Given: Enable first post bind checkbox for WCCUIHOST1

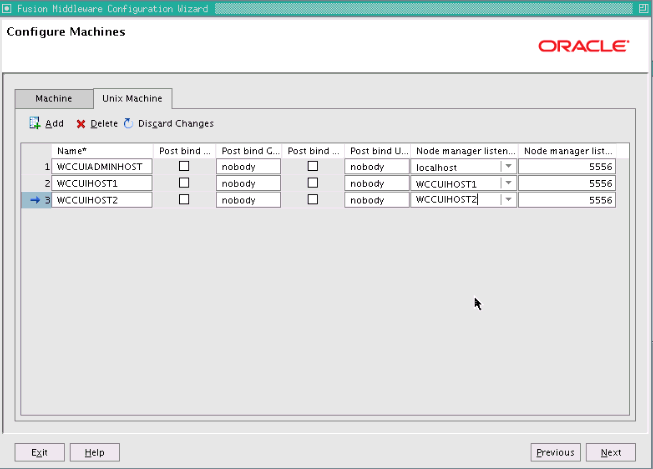Looking at the screenshot, I should click(x=184, y=183).
